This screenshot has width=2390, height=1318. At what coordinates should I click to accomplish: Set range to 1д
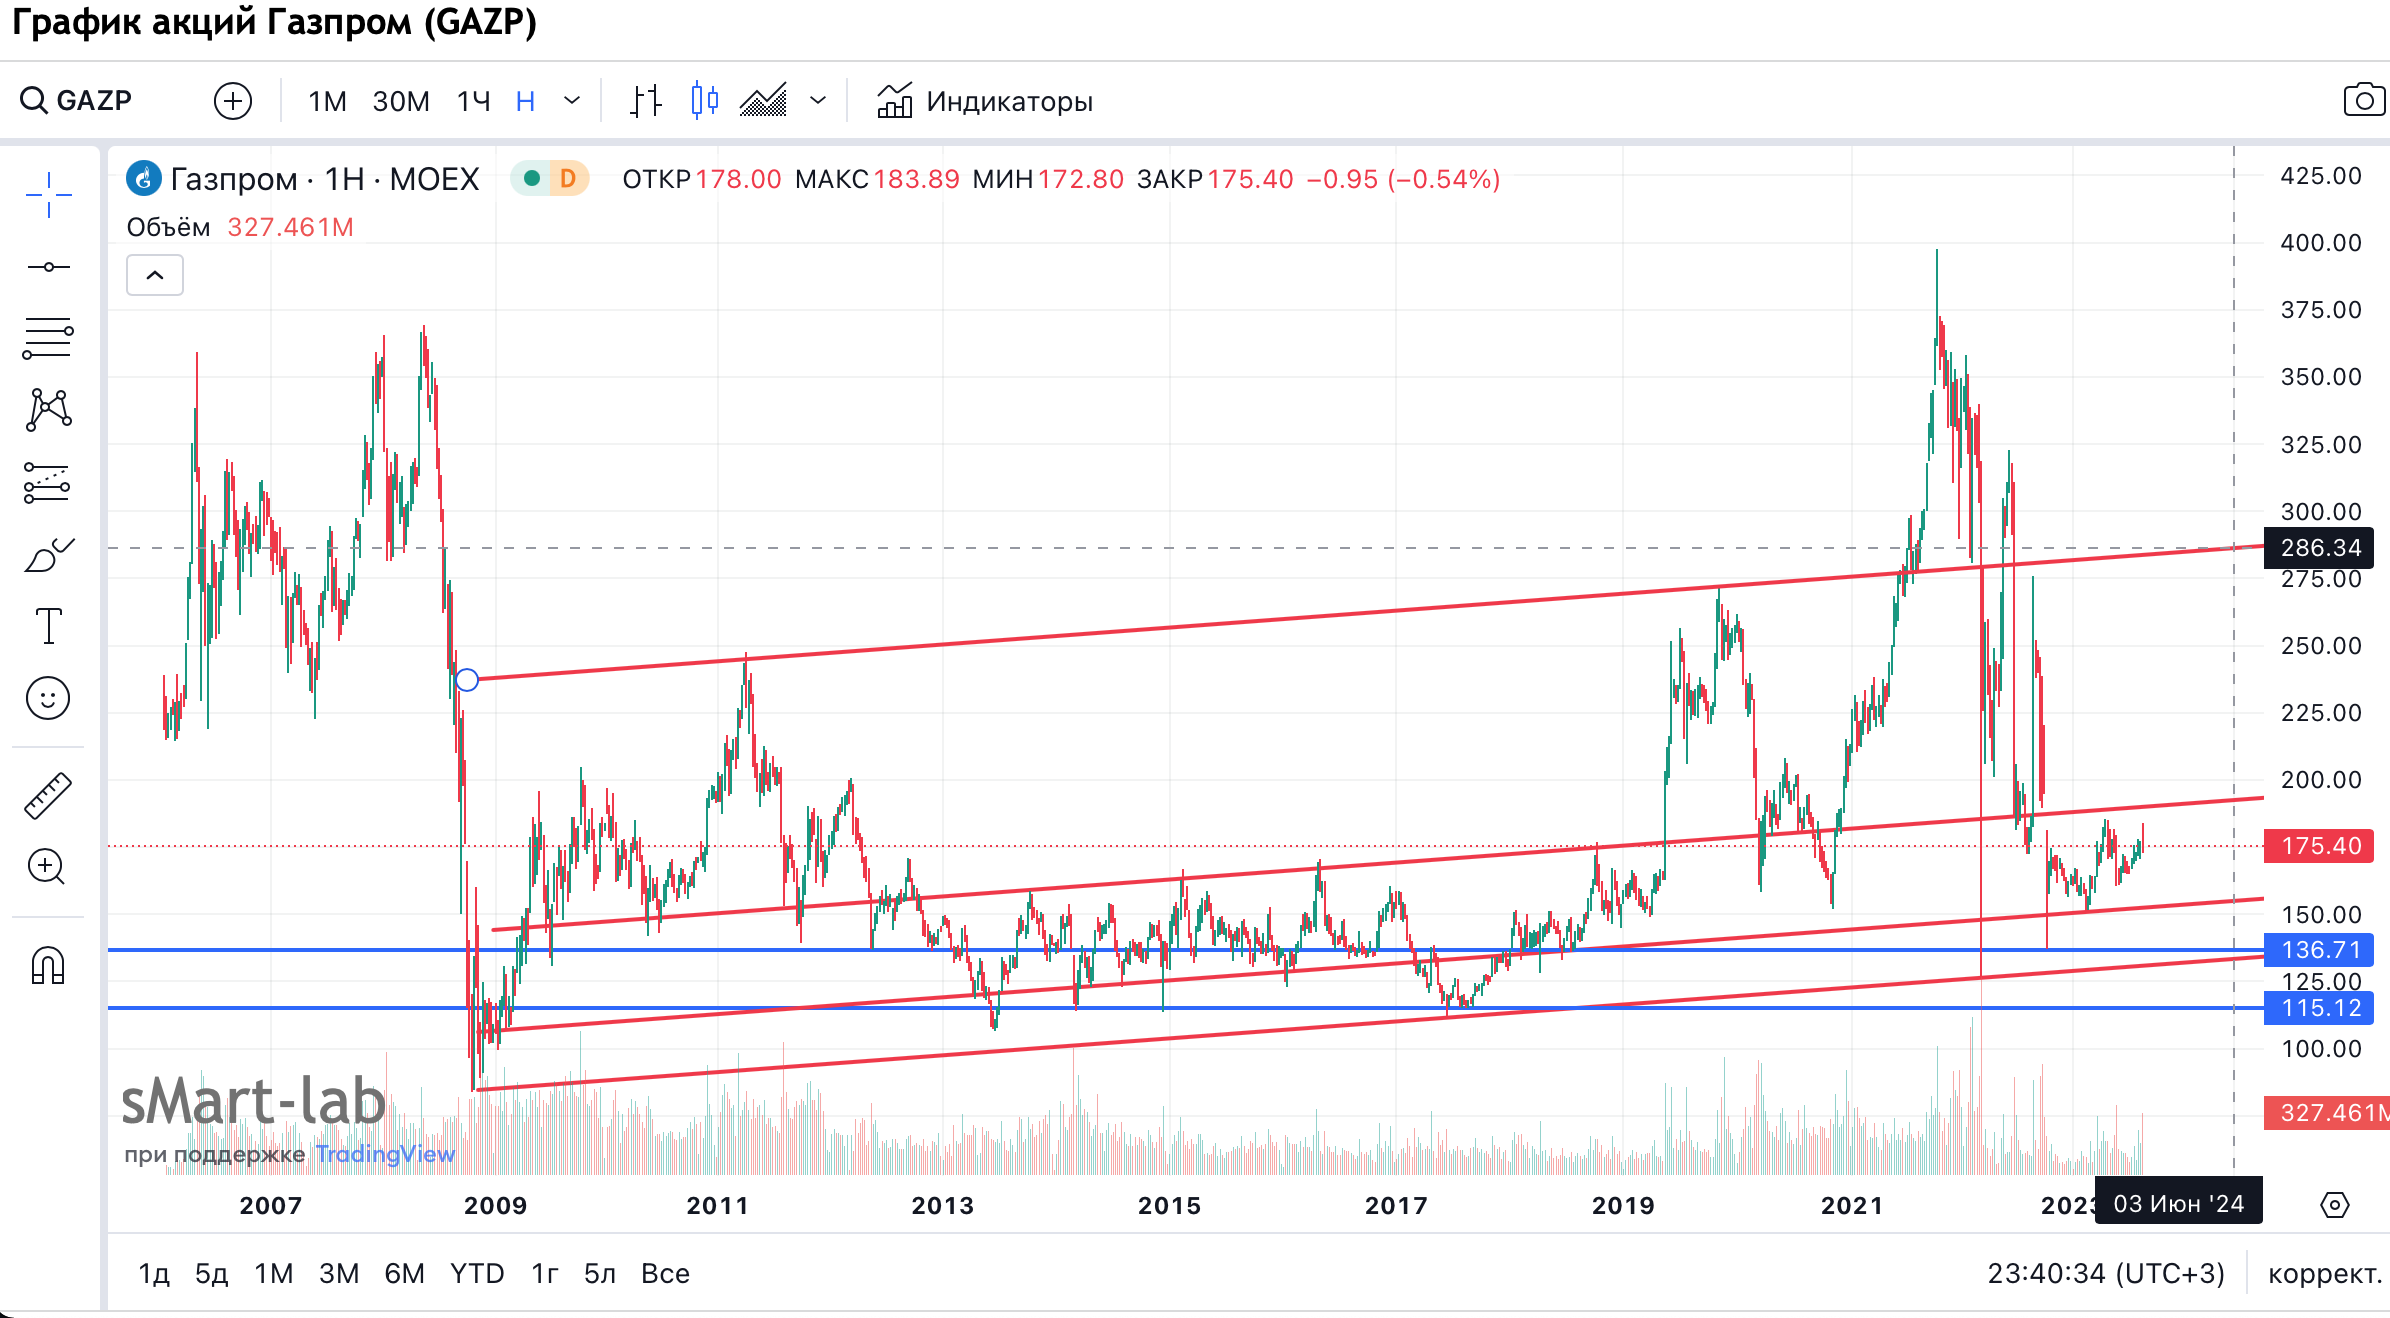[x=154, y=1273]
